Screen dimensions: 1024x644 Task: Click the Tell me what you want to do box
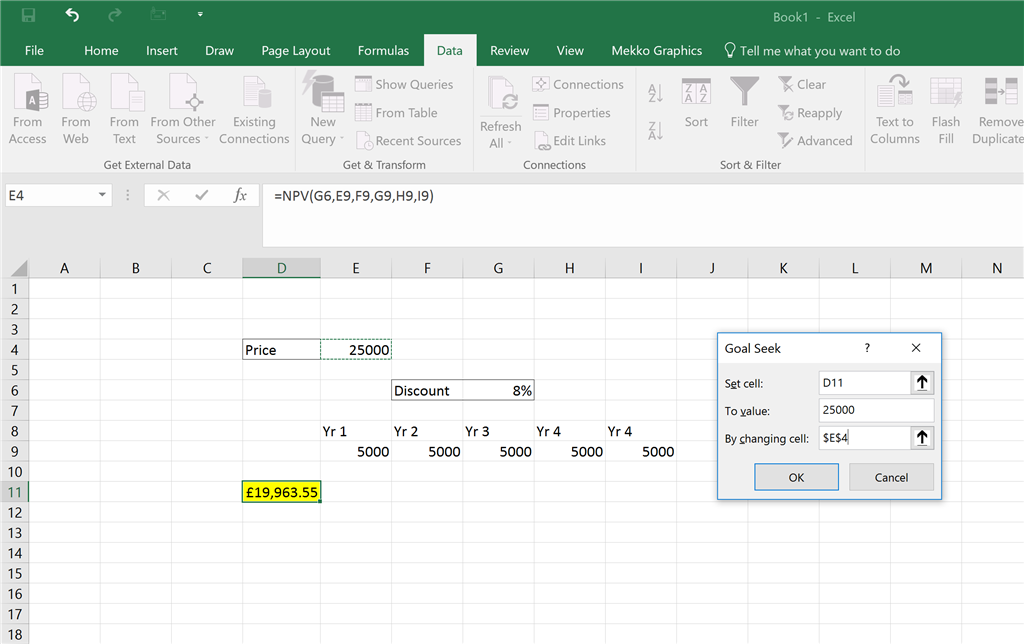click(812, 51)
